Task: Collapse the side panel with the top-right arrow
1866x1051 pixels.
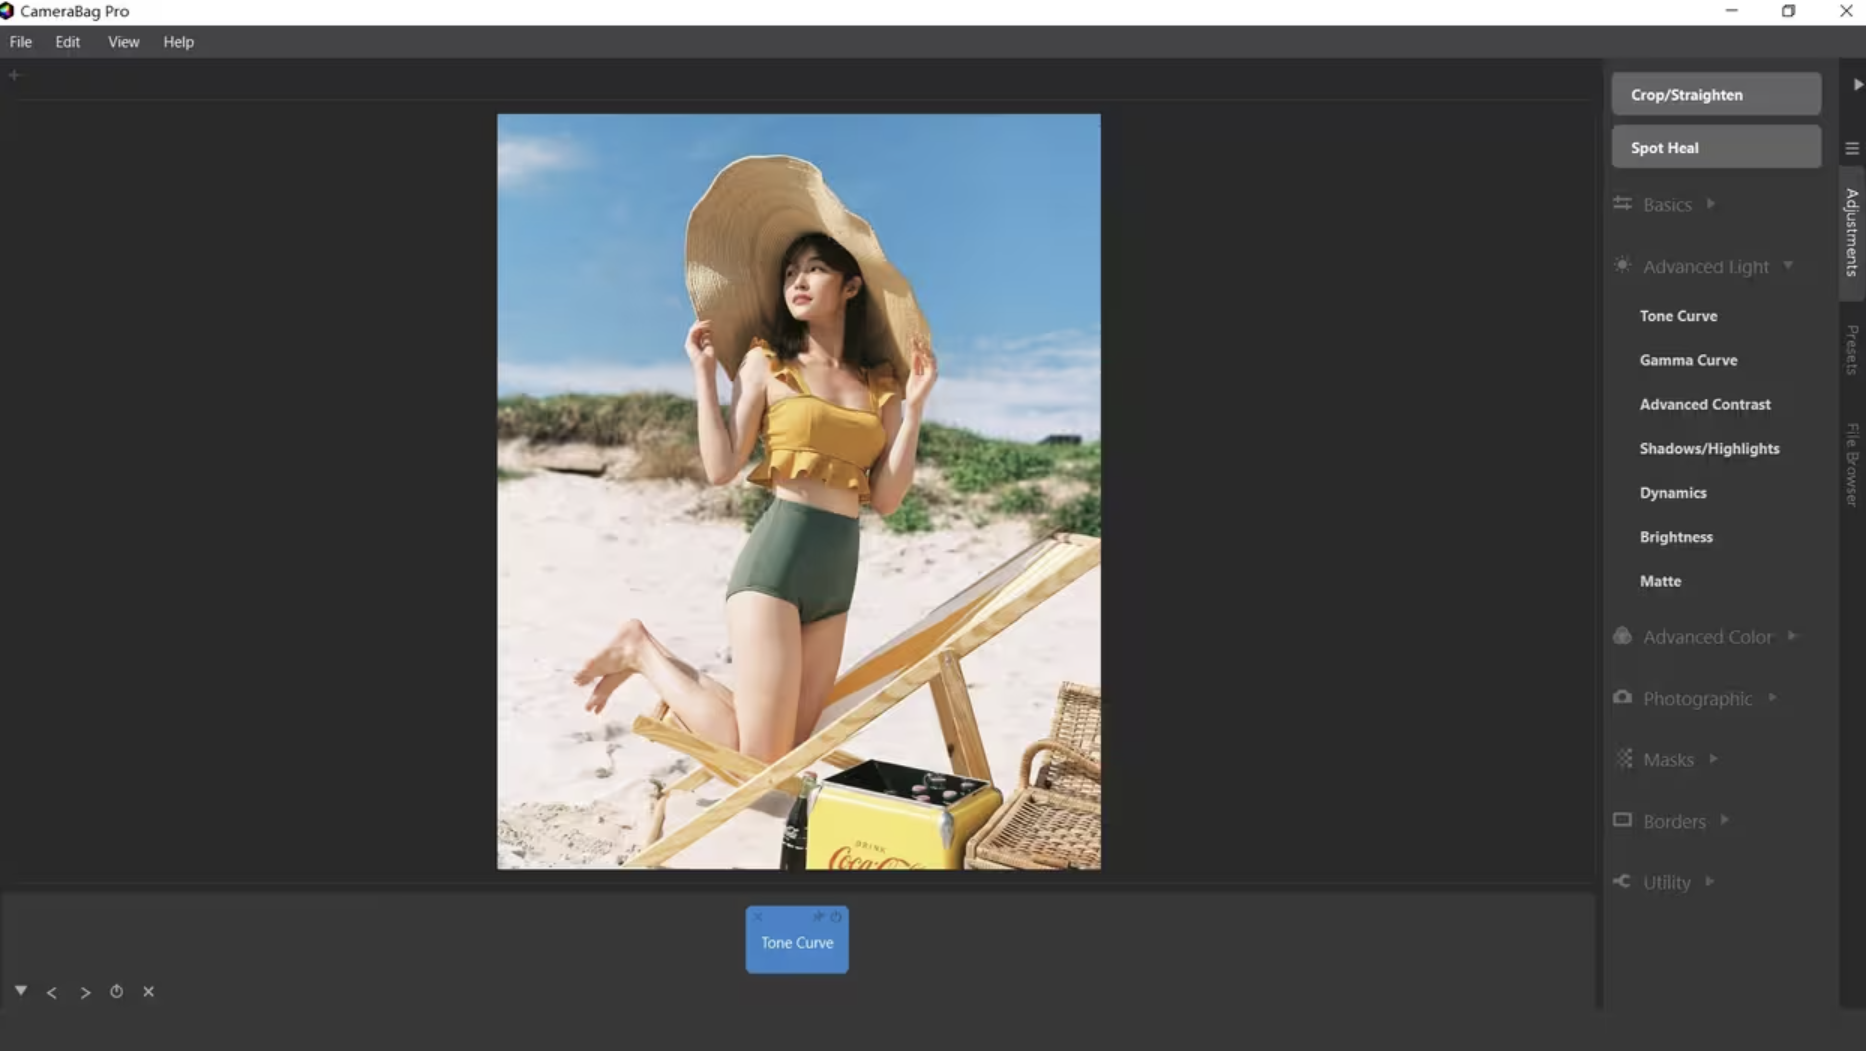Action: click(1857, 85)
